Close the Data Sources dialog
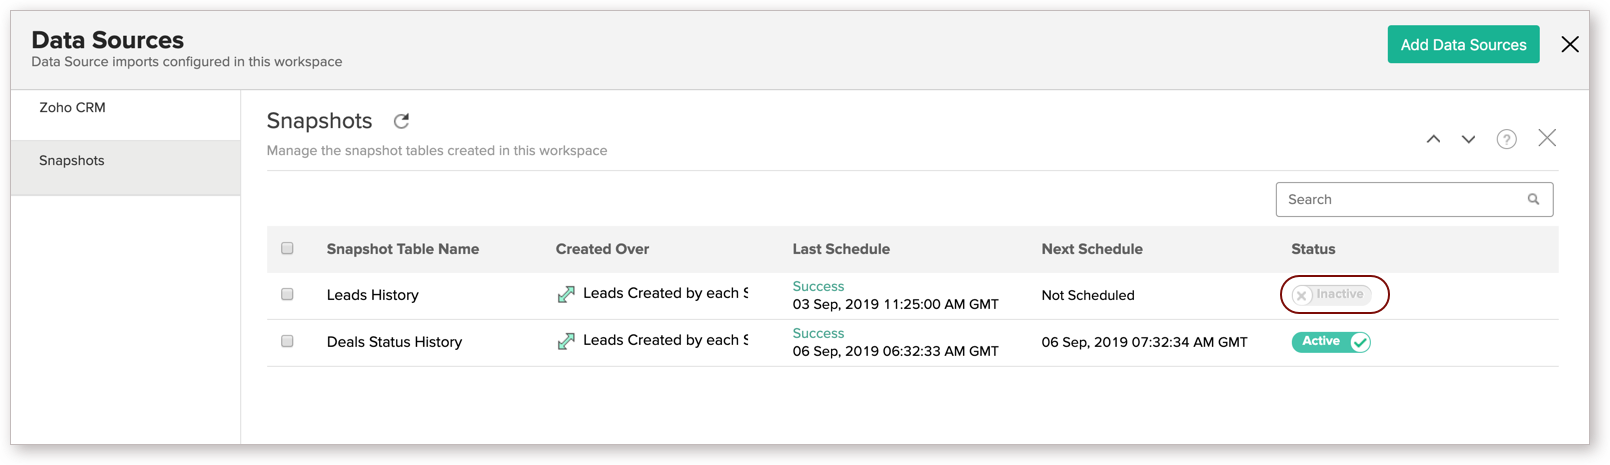Viewport: 1610px width, 465px height. pyautogui.click(x=1570, y=44)
